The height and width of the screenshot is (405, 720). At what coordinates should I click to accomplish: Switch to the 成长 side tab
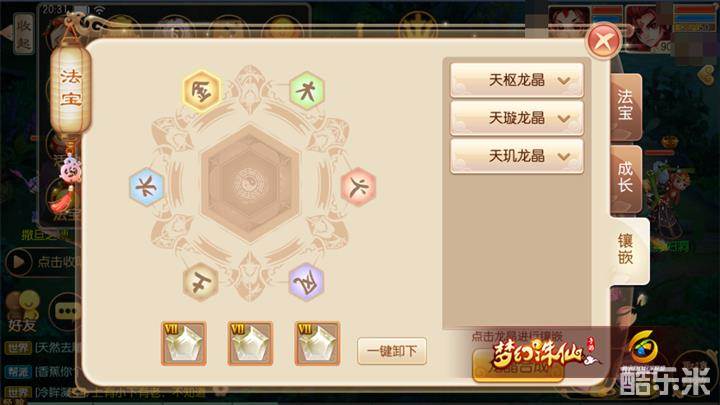click(x=626, y=178)
